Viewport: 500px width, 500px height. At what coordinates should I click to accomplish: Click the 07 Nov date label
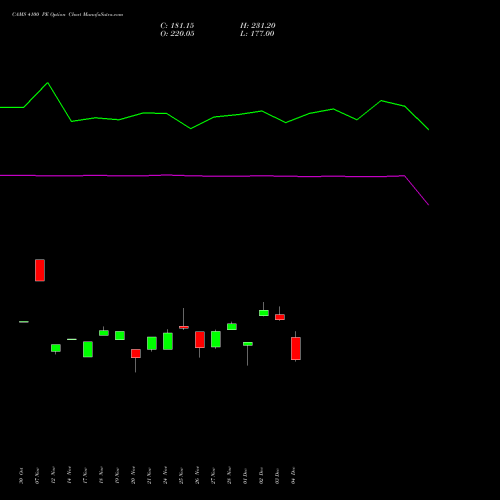(37, 476)
